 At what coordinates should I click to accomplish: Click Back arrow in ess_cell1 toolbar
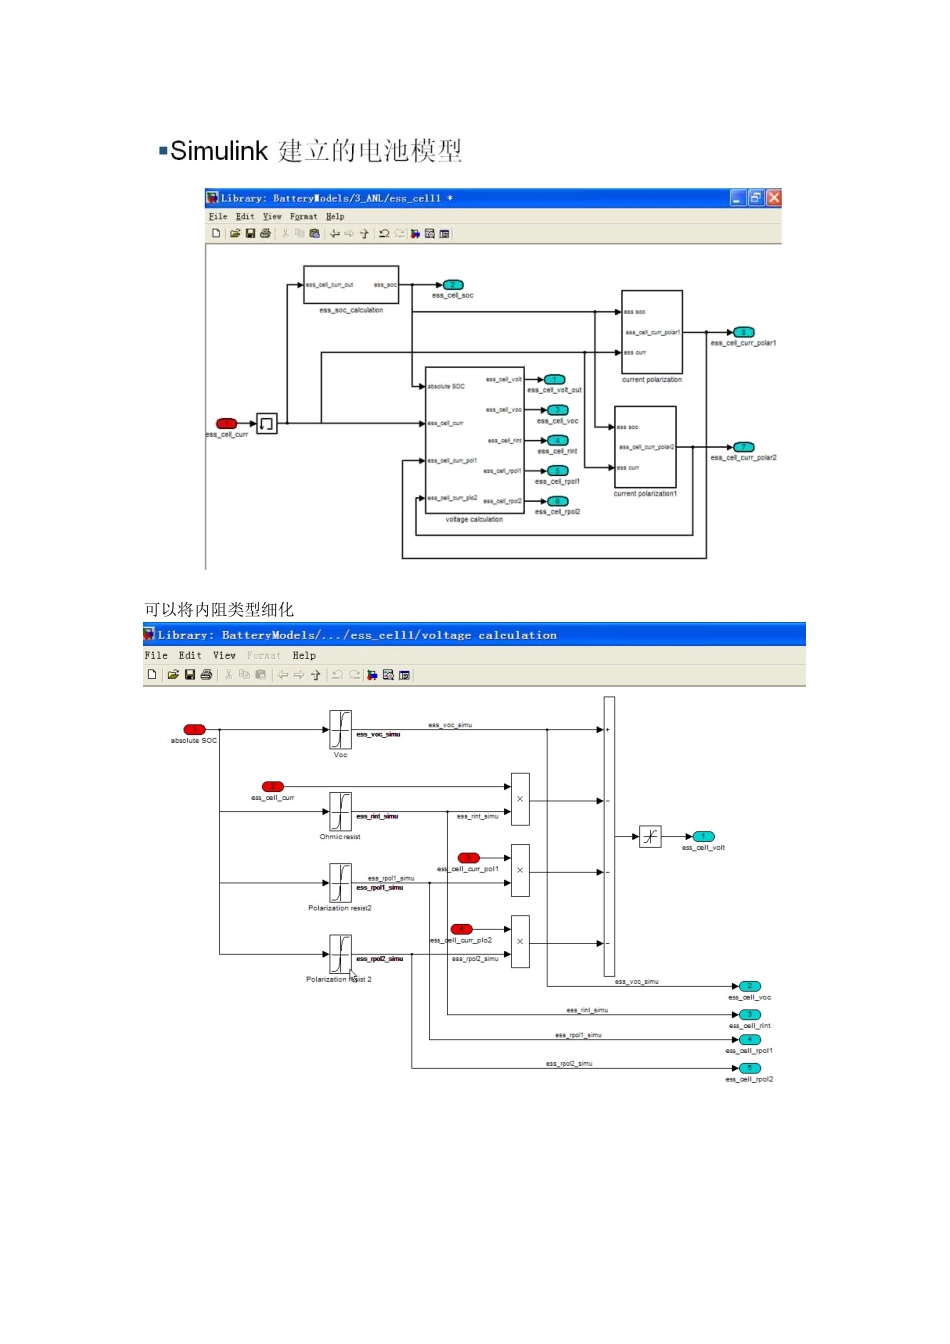[x=335, y=233]
